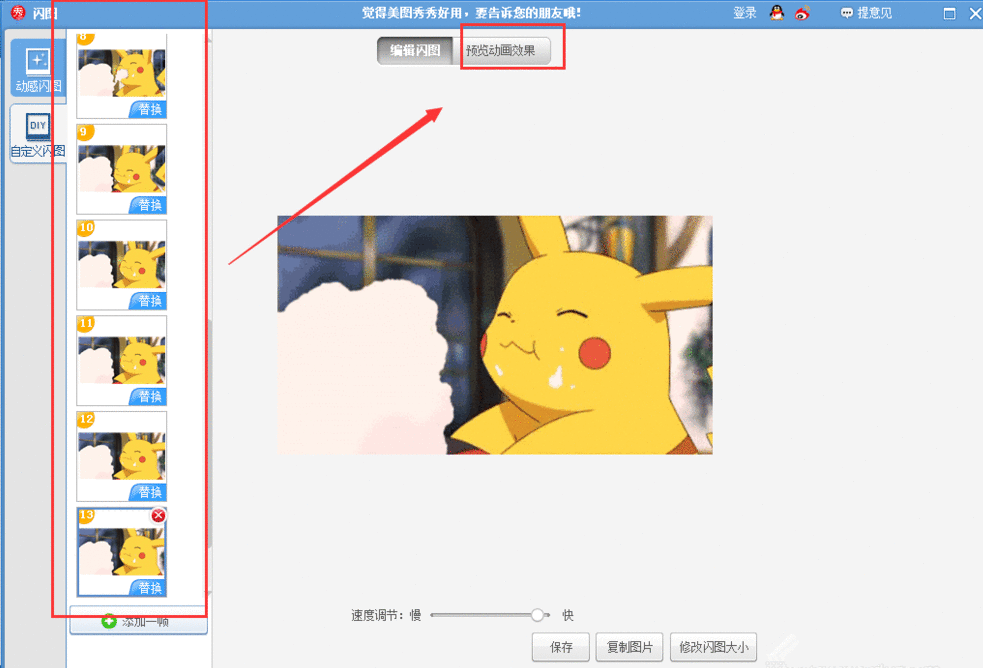Screen dimensions: 983x668
Task: Click the 复制图片 button
Action: tap(629, 647)
